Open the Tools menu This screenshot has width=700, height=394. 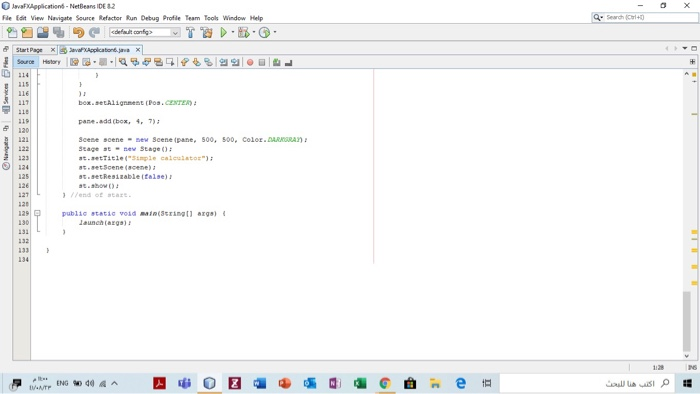[211, 18]
